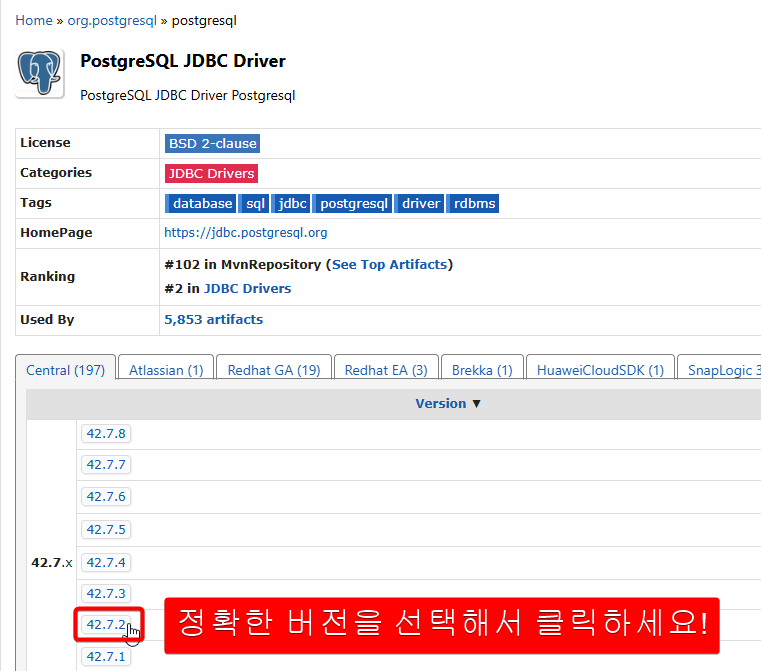Open version 42.7.7
The image size is (761, 671).
[106, 464]
